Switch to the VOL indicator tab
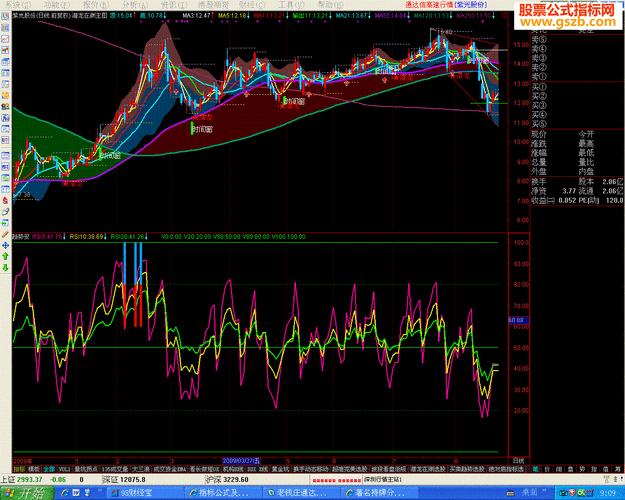 [x=64, y=469]
